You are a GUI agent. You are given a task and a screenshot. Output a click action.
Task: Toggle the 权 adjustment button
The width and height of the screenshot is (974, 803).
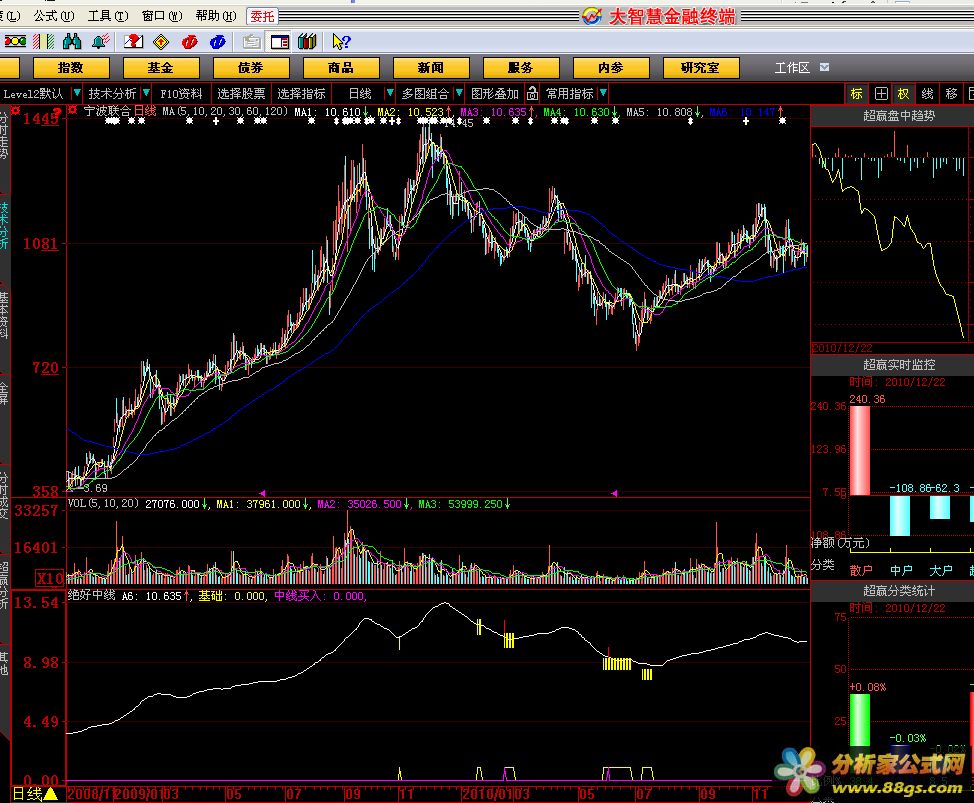pyautogui.click(x=903, y=94)
